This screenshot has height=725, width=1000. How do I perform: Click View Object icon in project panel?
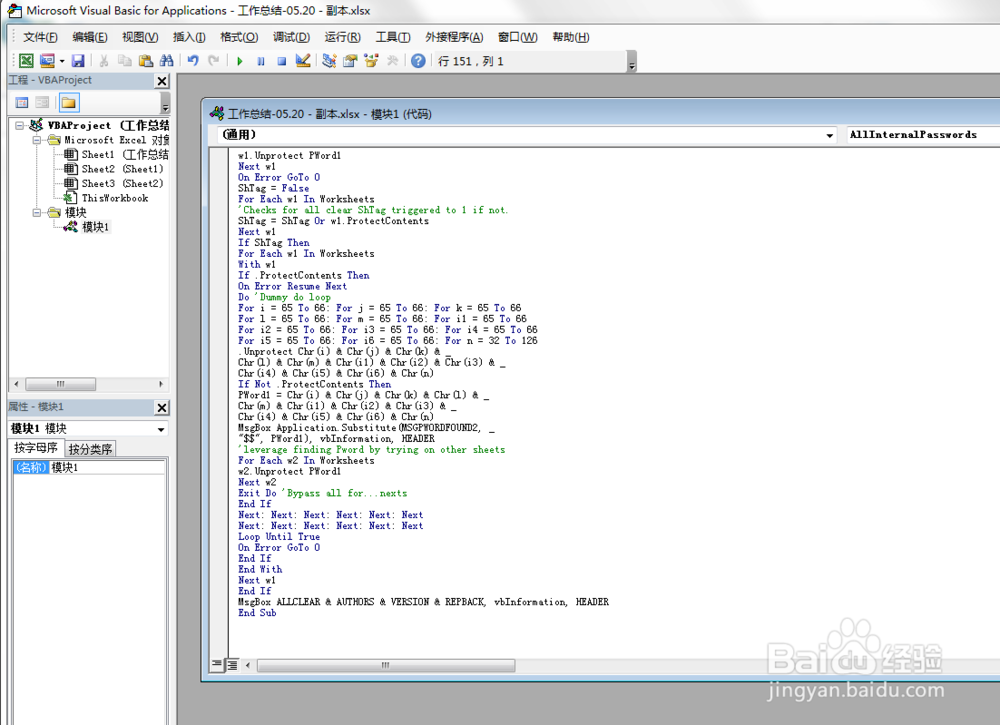pos(42,103)
